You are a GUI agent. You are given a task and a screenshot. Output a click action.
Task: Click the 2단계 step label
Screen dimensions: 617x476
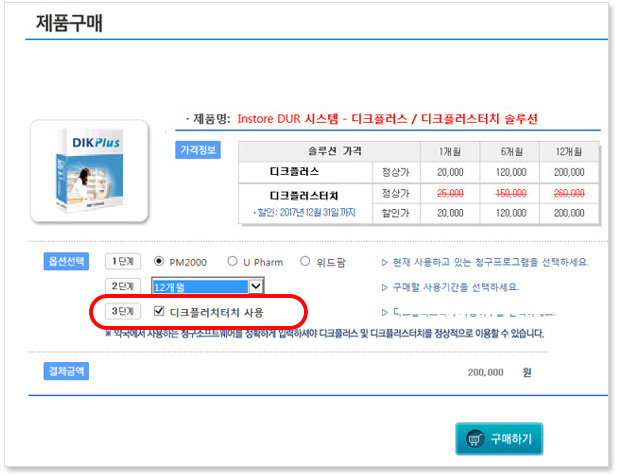coord(123,286)
